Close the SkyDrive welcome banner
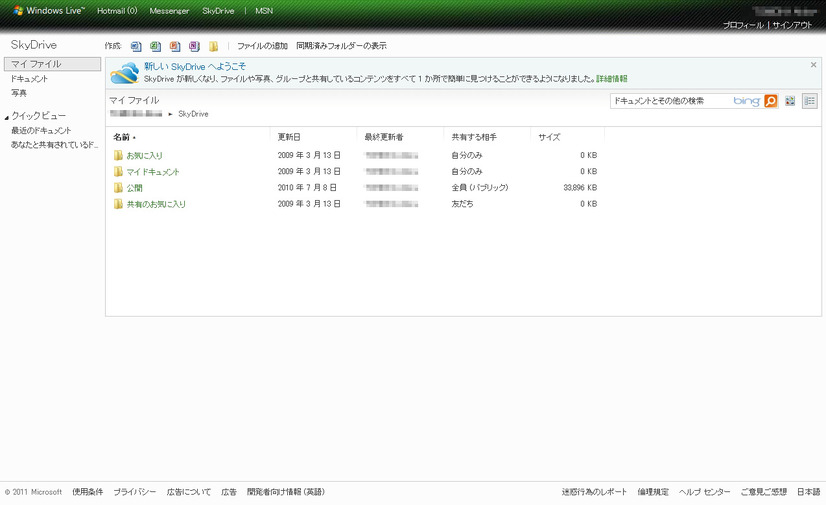Screen dimensions: 826x505 pos(813,65)
